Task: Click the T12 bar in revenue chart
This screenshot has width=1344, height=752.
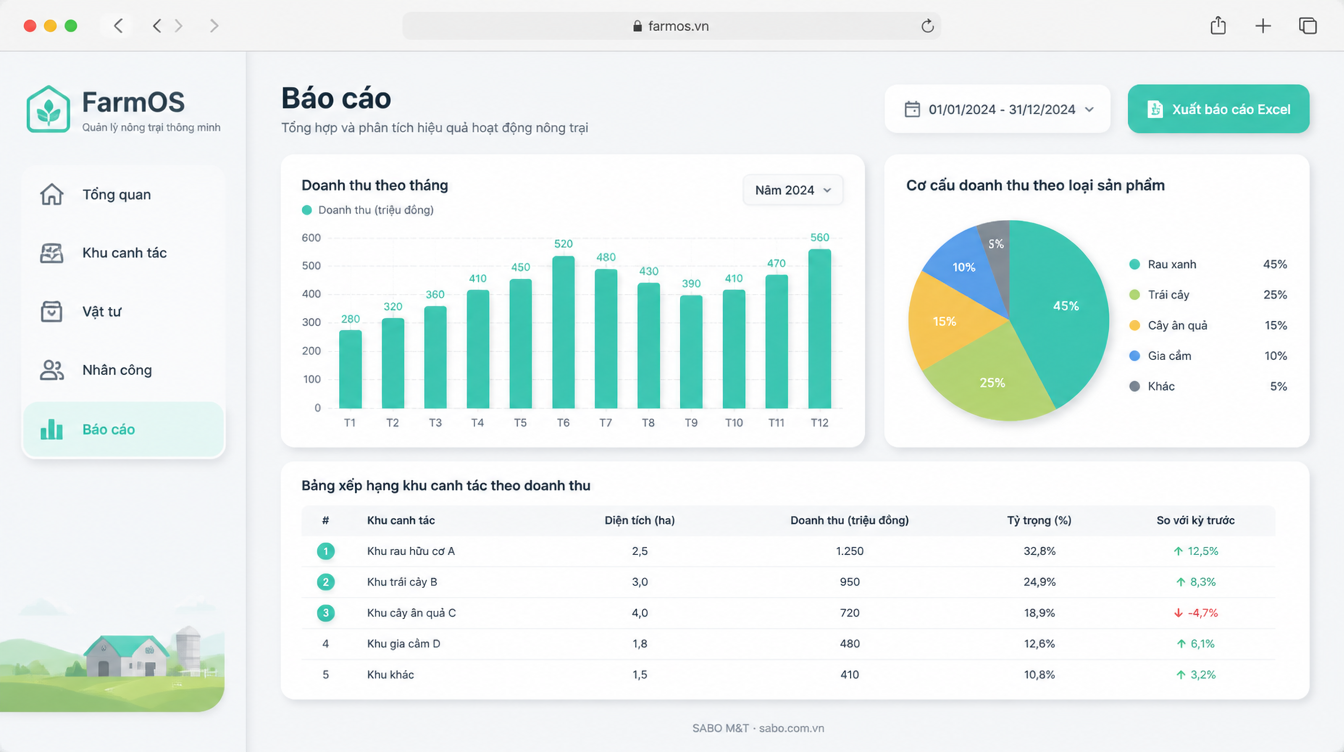Action: (x=820, y=328)
